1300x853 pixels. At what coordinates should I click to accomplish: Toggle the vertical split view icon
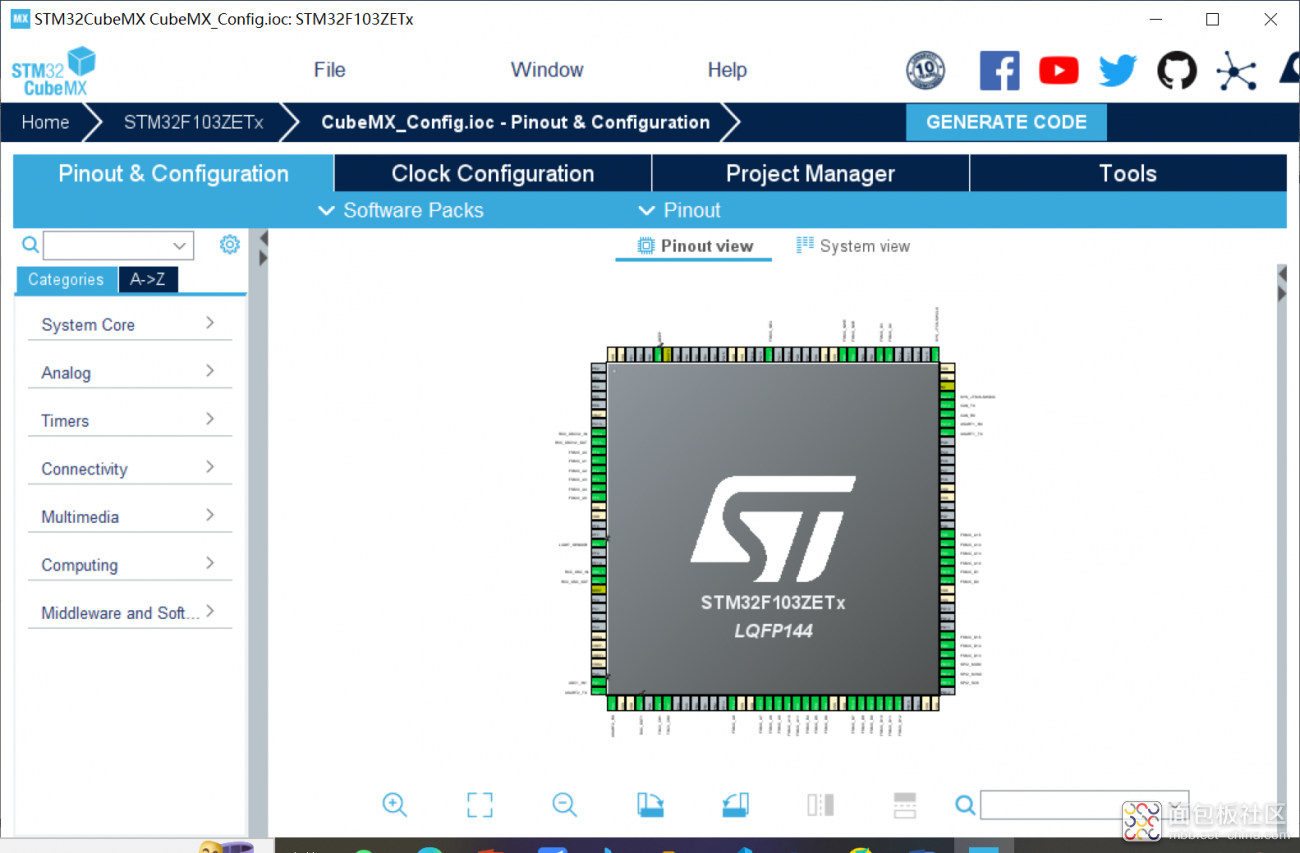pos(820,805)
